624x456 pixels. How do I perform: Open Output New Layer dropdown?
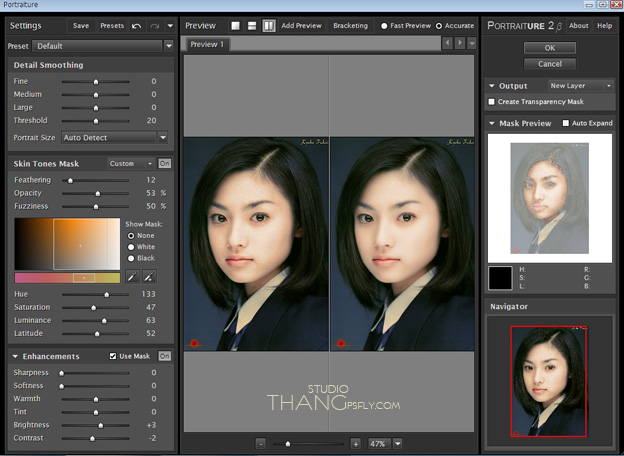click(580, 86)
